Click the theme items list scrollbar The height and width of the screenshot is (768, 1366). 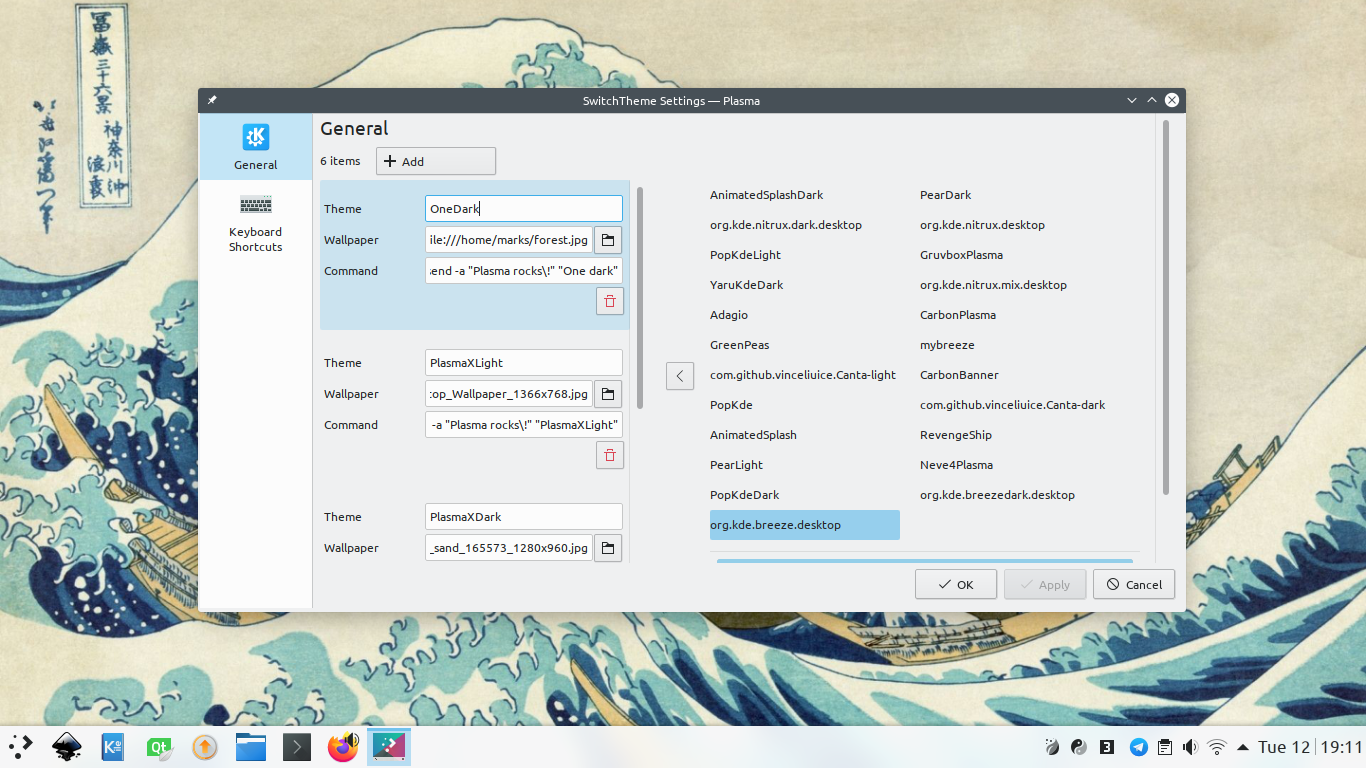click(640, 297)
